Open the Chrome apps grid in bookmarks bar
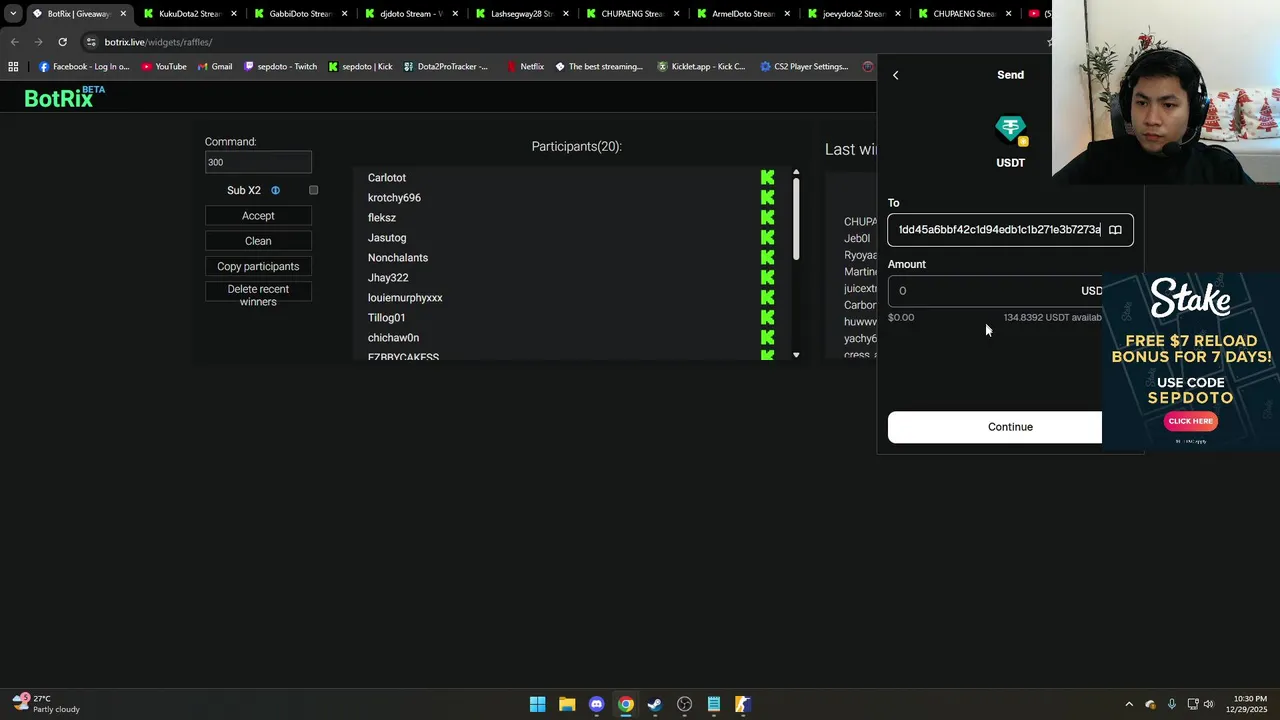Screen dimensions: 1280x720 coord(13,67)
